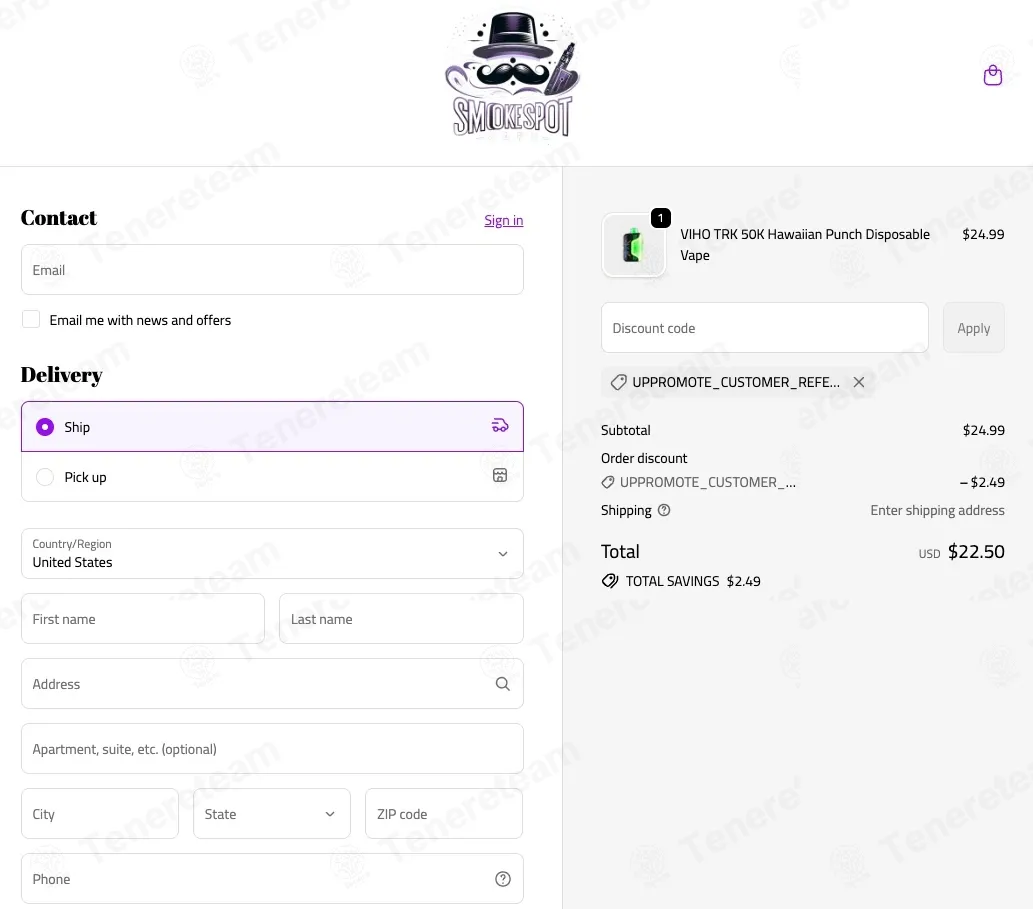Screen dimensions: 1033x909
Task: Select the Ship delivery option
Action: point(272,427)
